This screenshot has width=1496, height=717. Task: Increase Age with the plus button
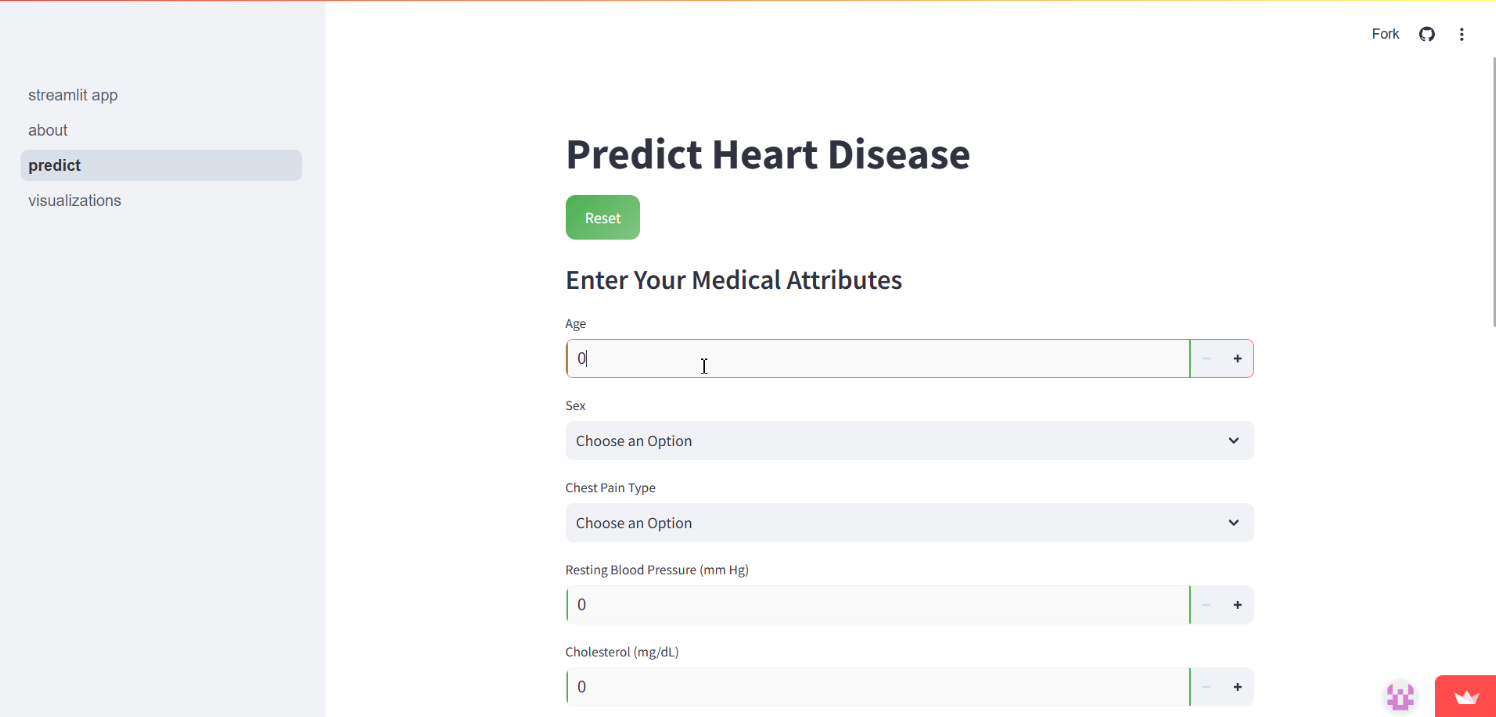tap(1237, 359)
